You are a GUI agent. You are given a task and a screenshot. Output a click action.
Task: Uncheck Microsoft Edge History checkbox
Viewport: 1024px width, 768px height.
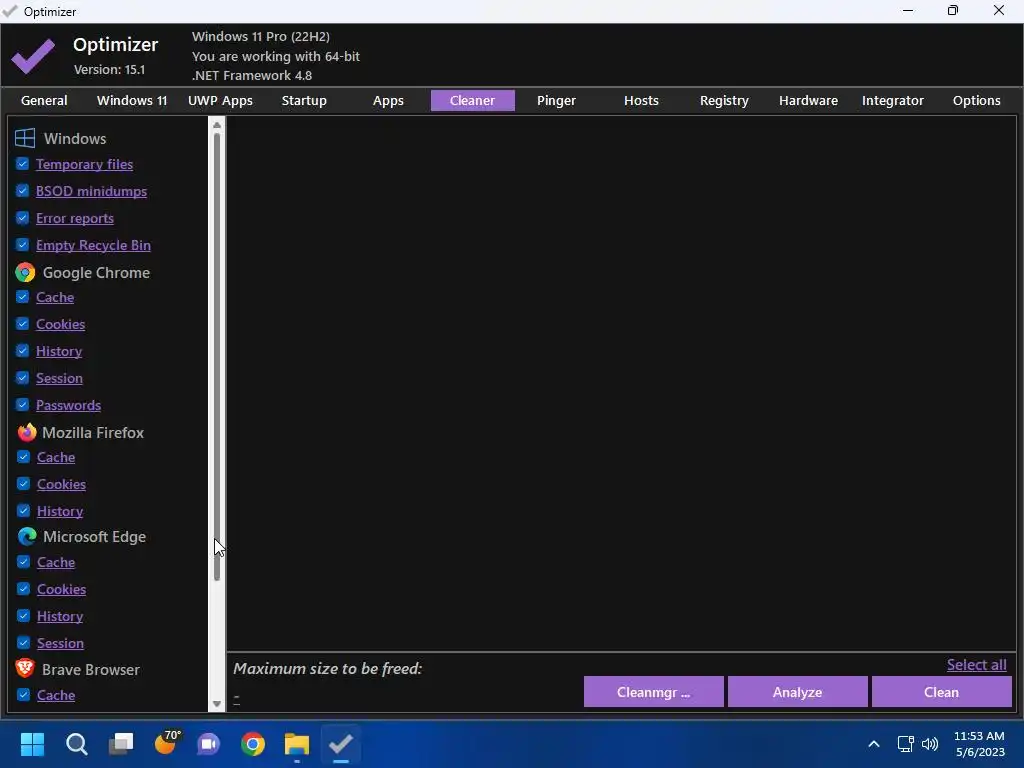pyautogui.click(x=24, y=616)
